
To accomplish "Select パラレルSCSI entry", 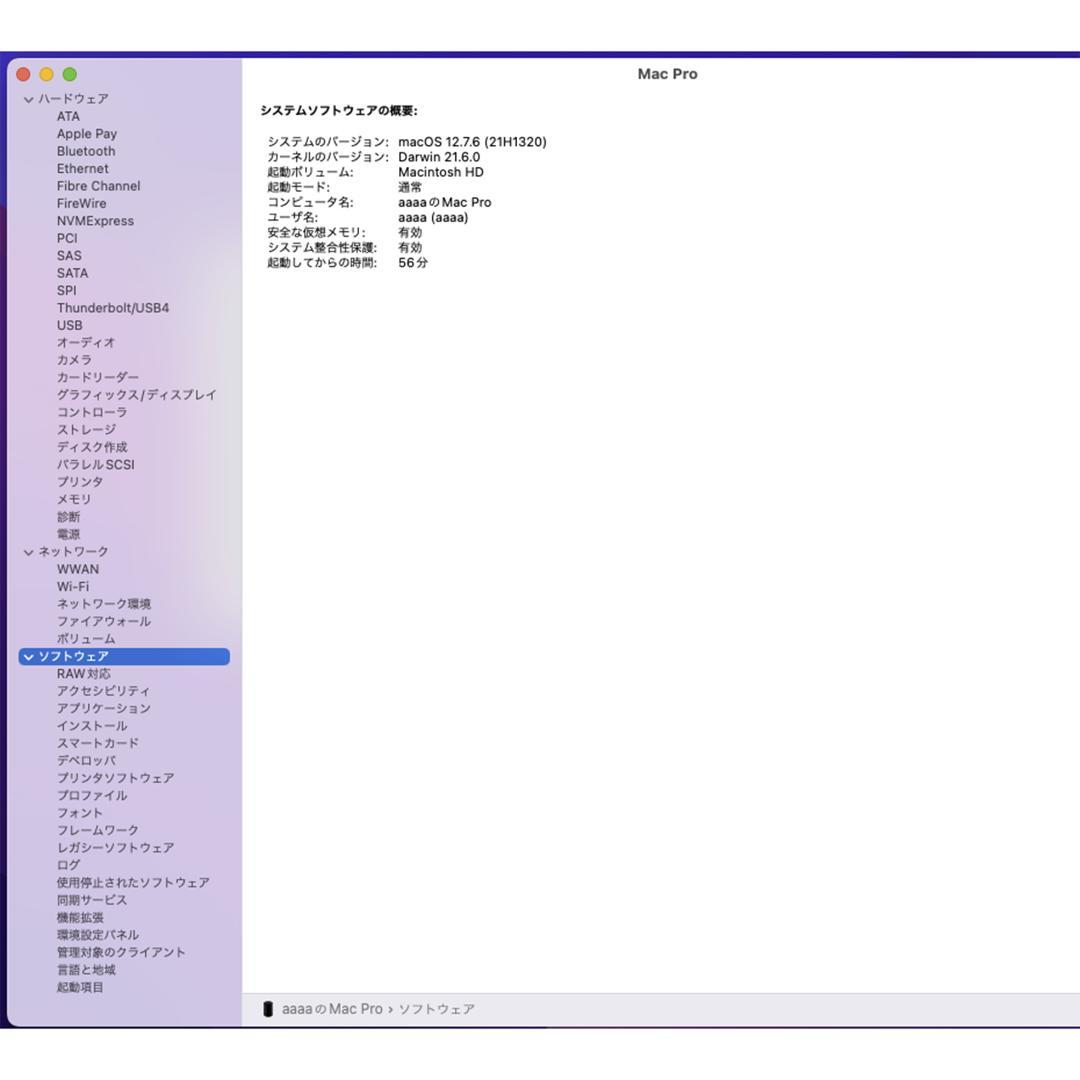I will pyautogui.click(x=96, y=465).
